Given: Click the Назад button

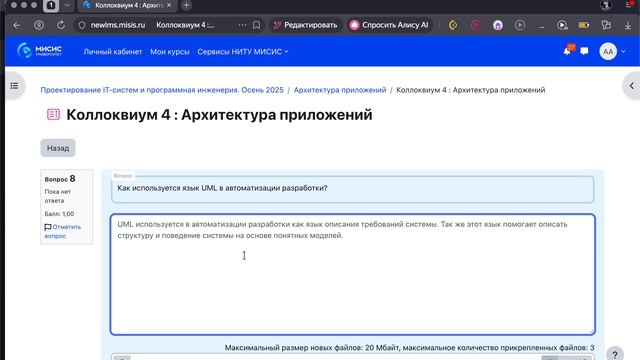Looking at the screenshot, I should coord(58,148).
